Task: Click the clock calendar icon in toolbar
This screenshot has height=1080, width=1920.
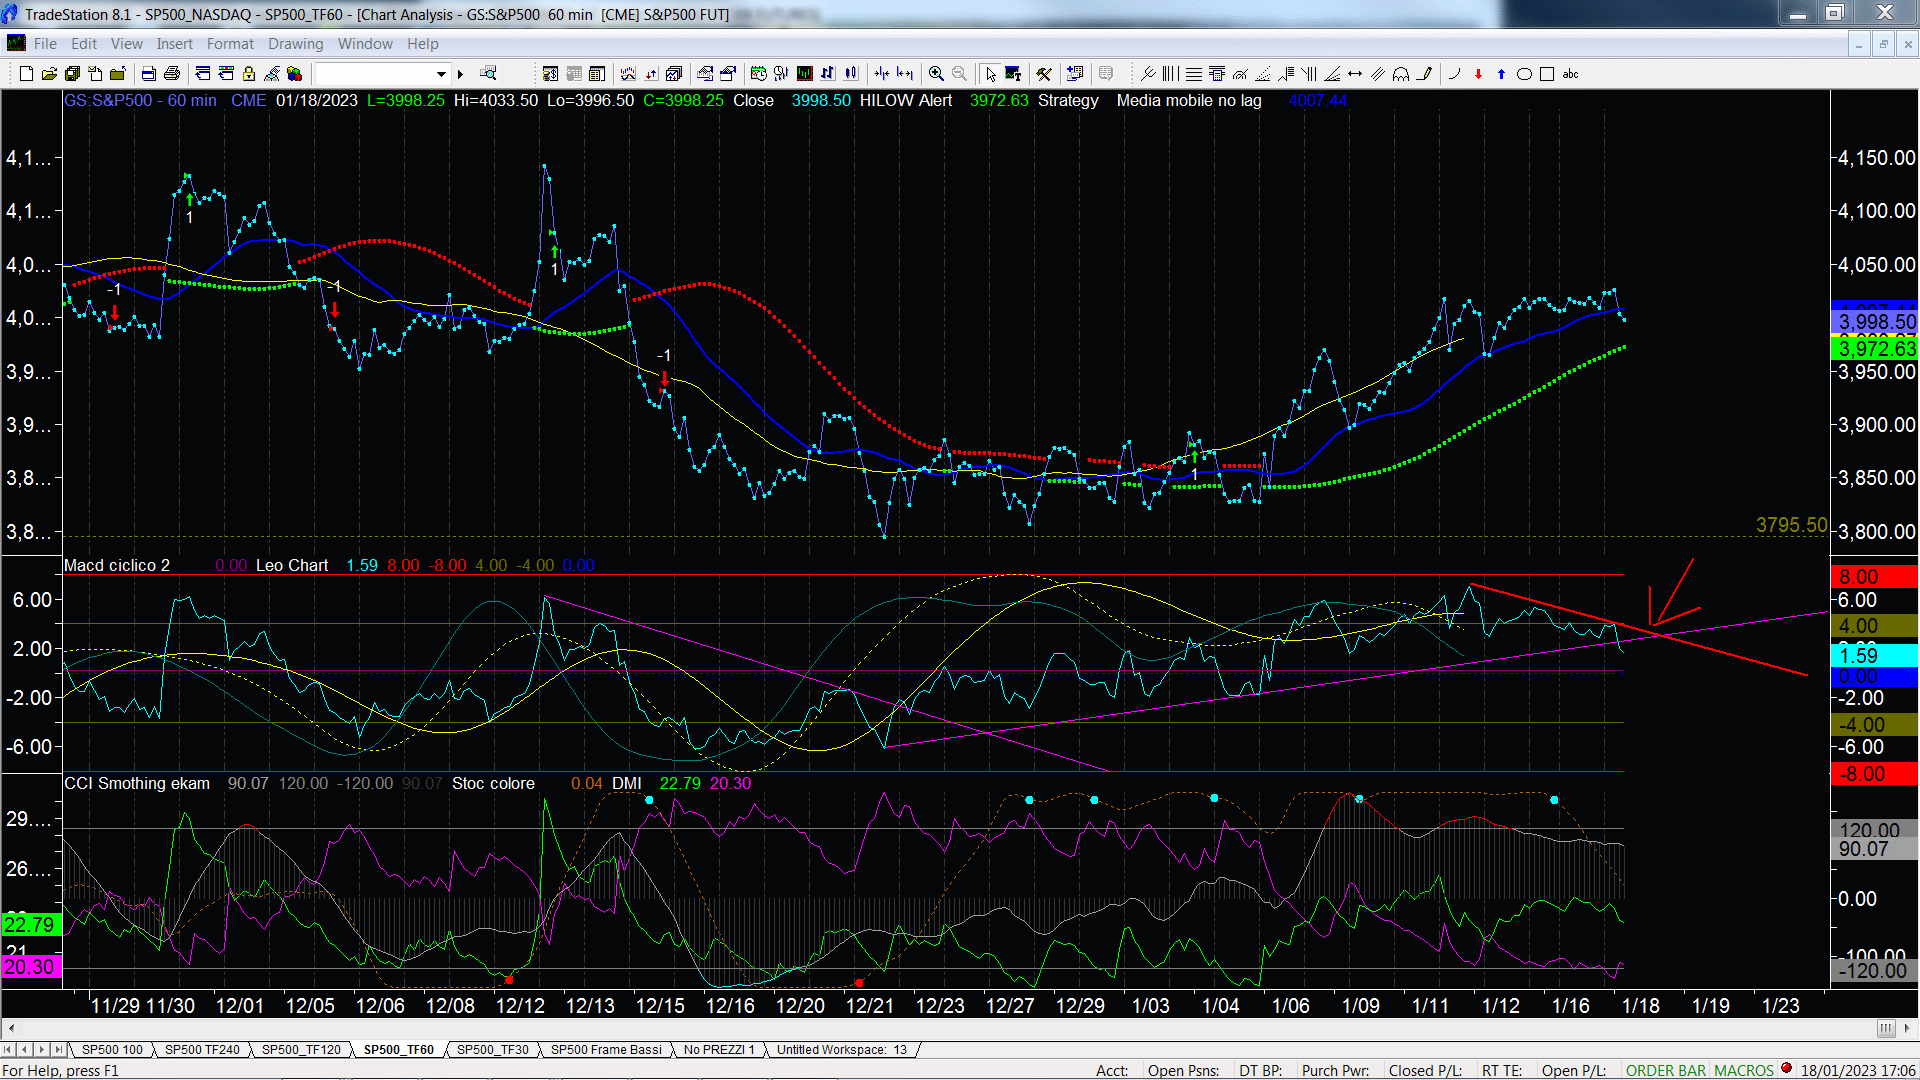Action: pyautogui.click(x=759, y=74)
